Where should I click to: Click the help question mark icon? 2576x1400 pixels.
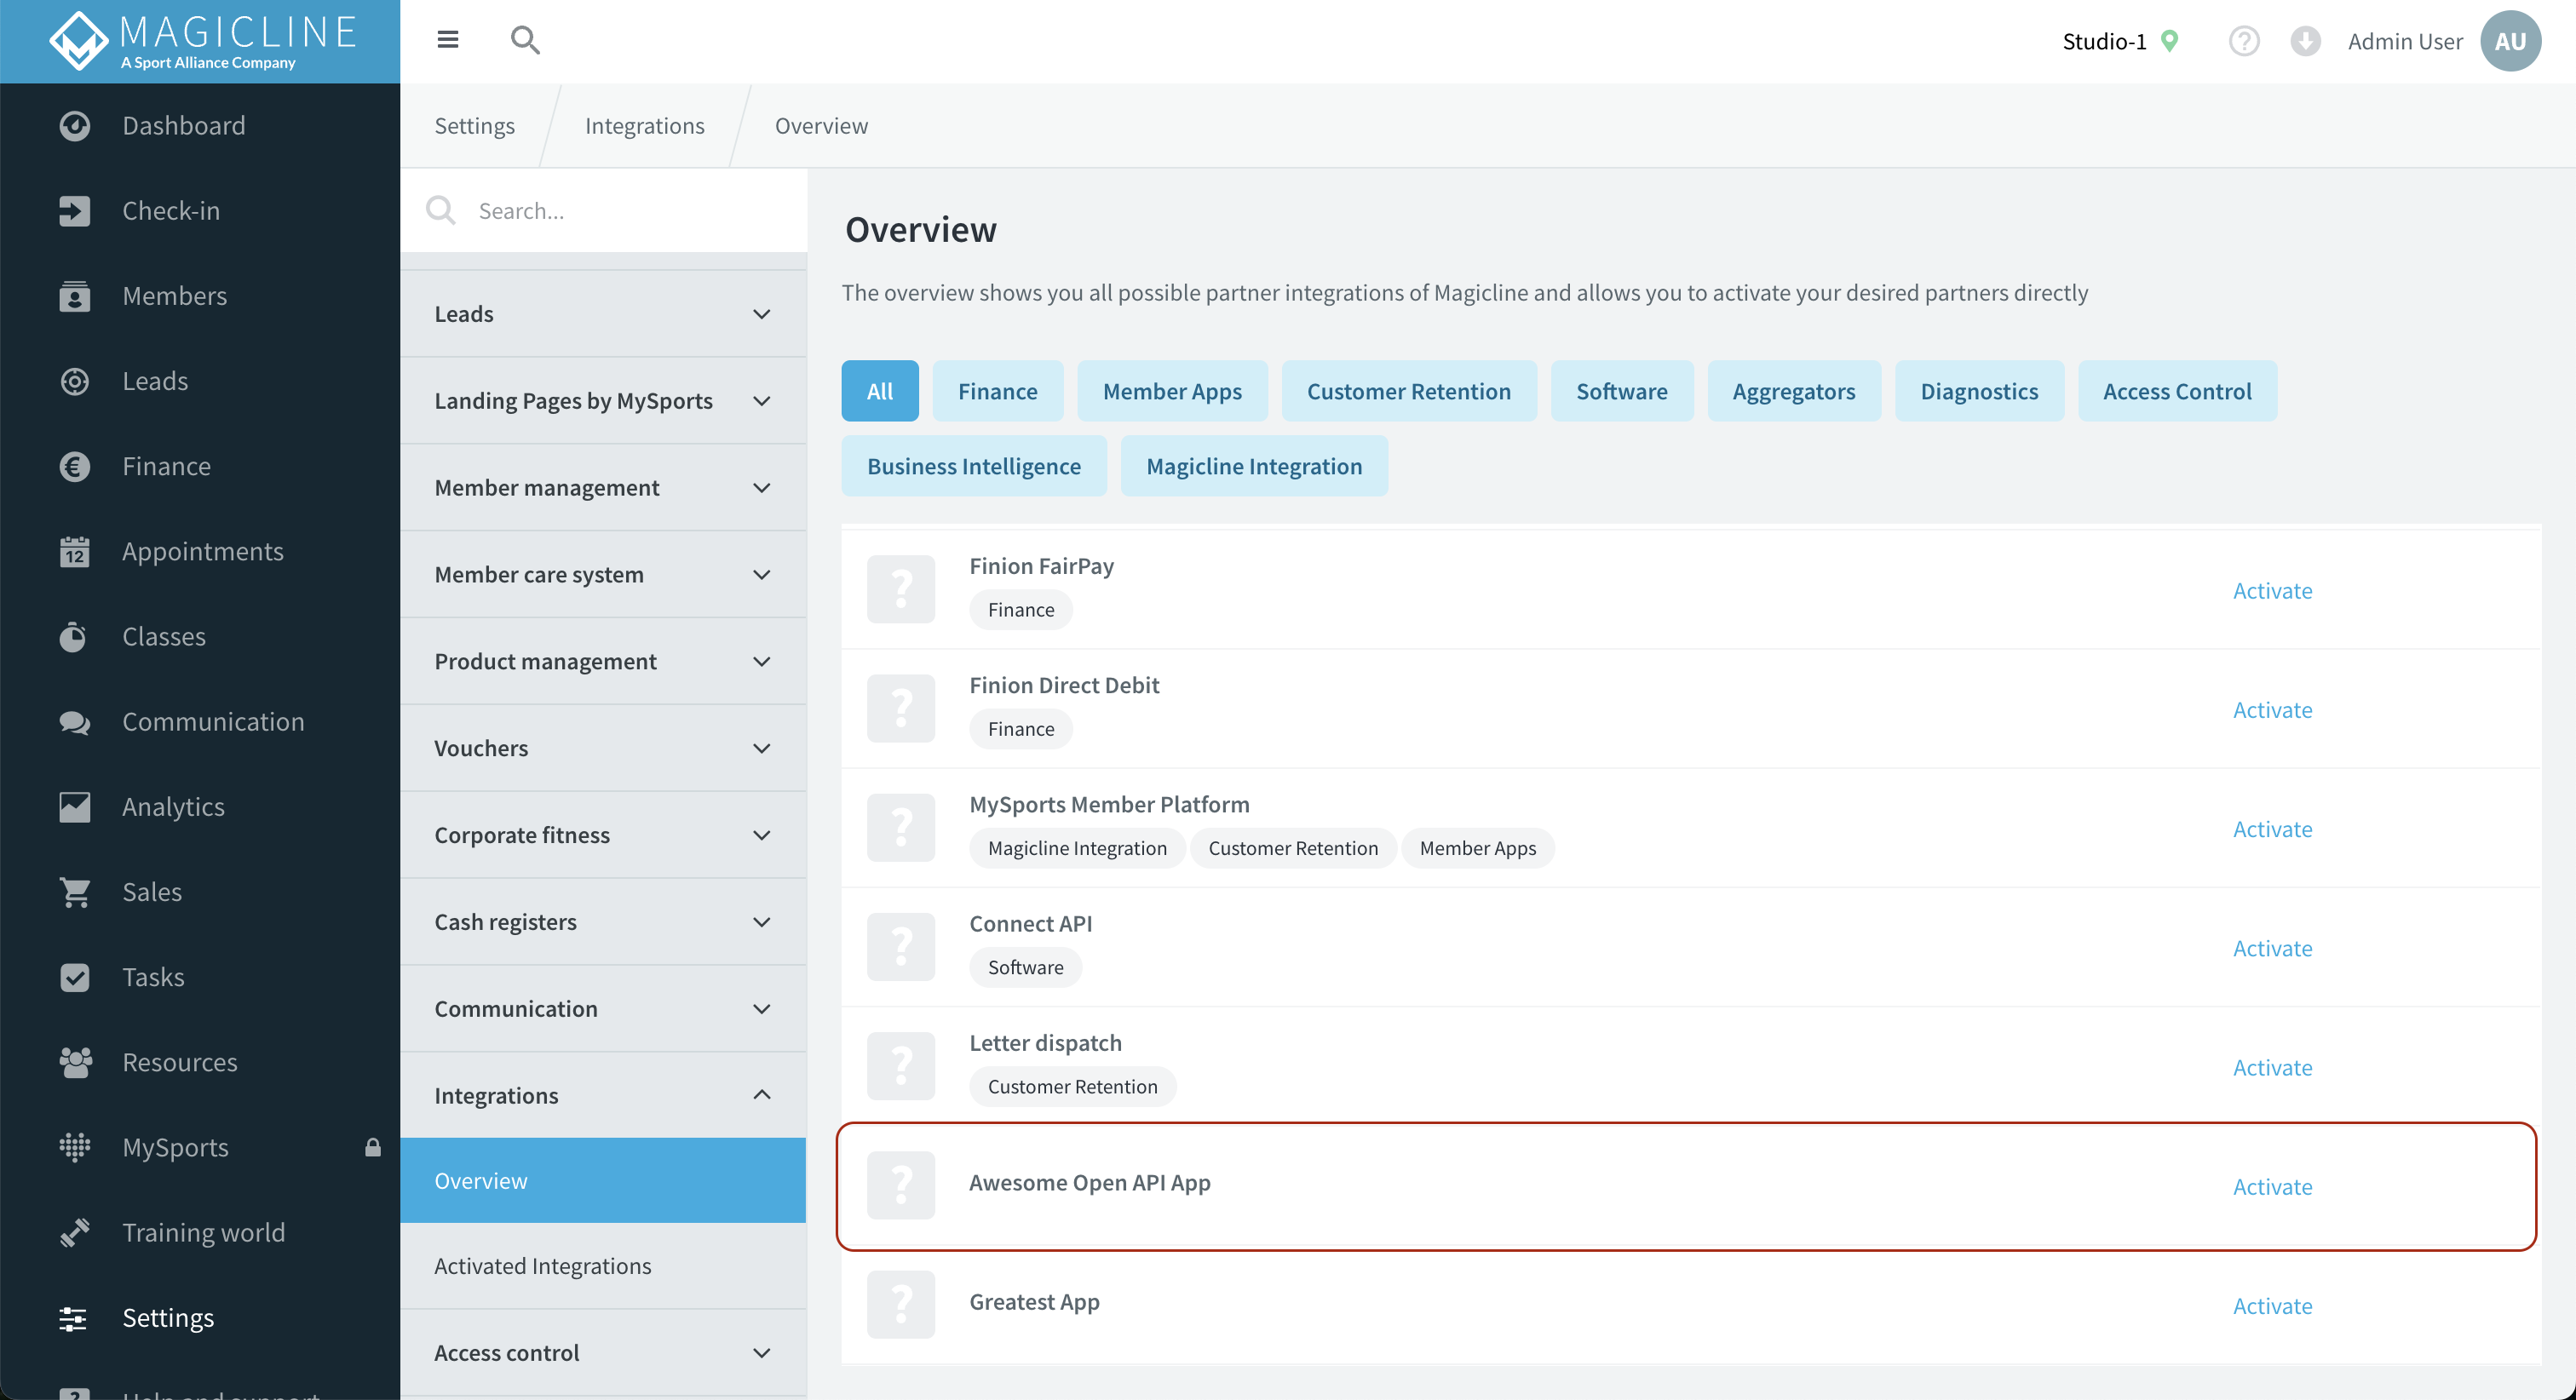pos(2243,41)
